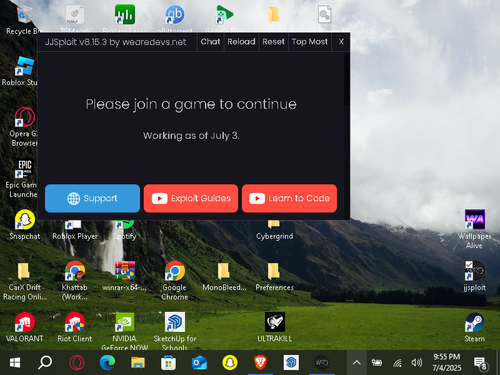Image resolution: width=500 pixels, height=375 pixels.
Task: Open taskbar search magnifier
Action: (x=45, y=363)
